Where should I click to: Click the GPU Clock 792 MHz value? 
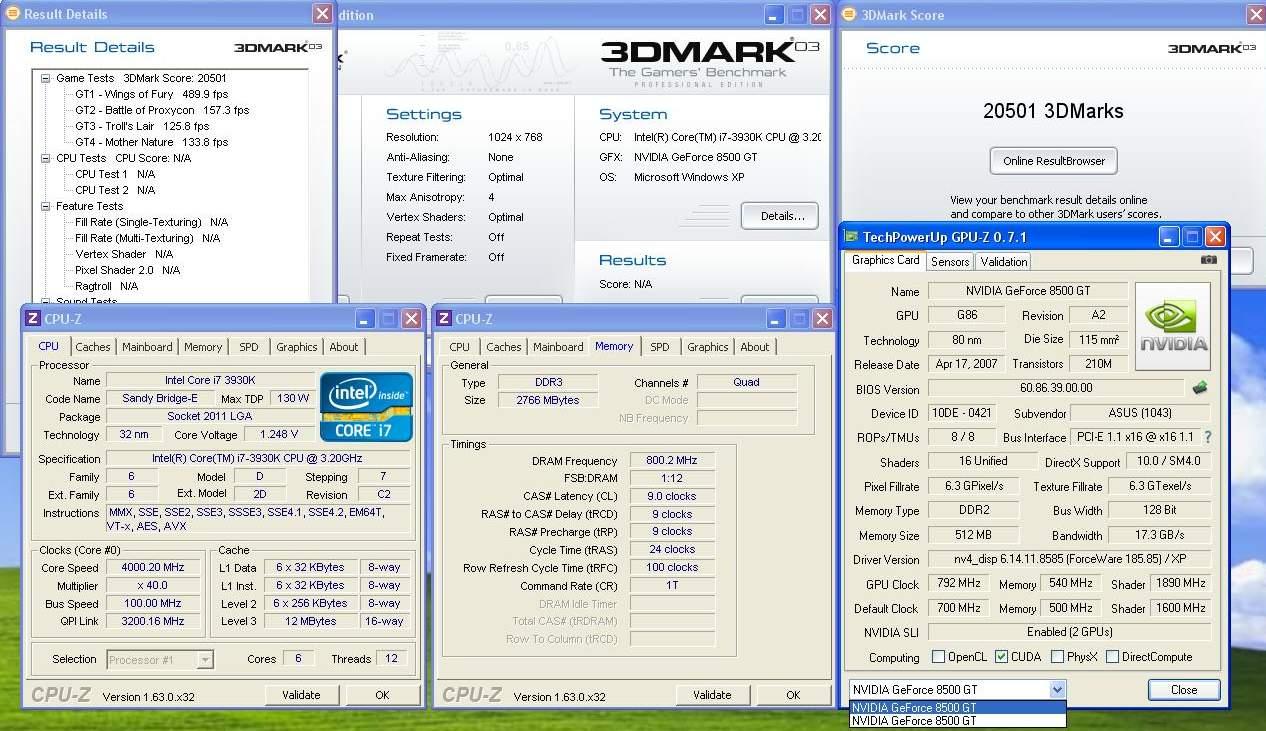[958, 583]
